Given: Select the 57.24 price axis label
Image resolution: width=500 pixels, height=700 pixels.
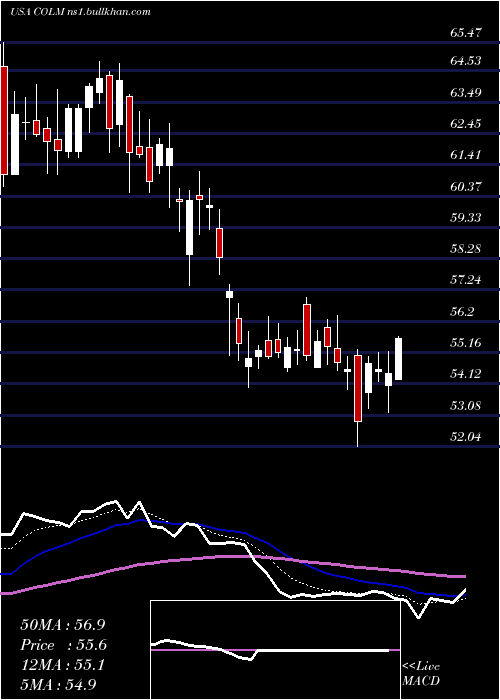Looking at the screenshot, I should click(466, 280).
